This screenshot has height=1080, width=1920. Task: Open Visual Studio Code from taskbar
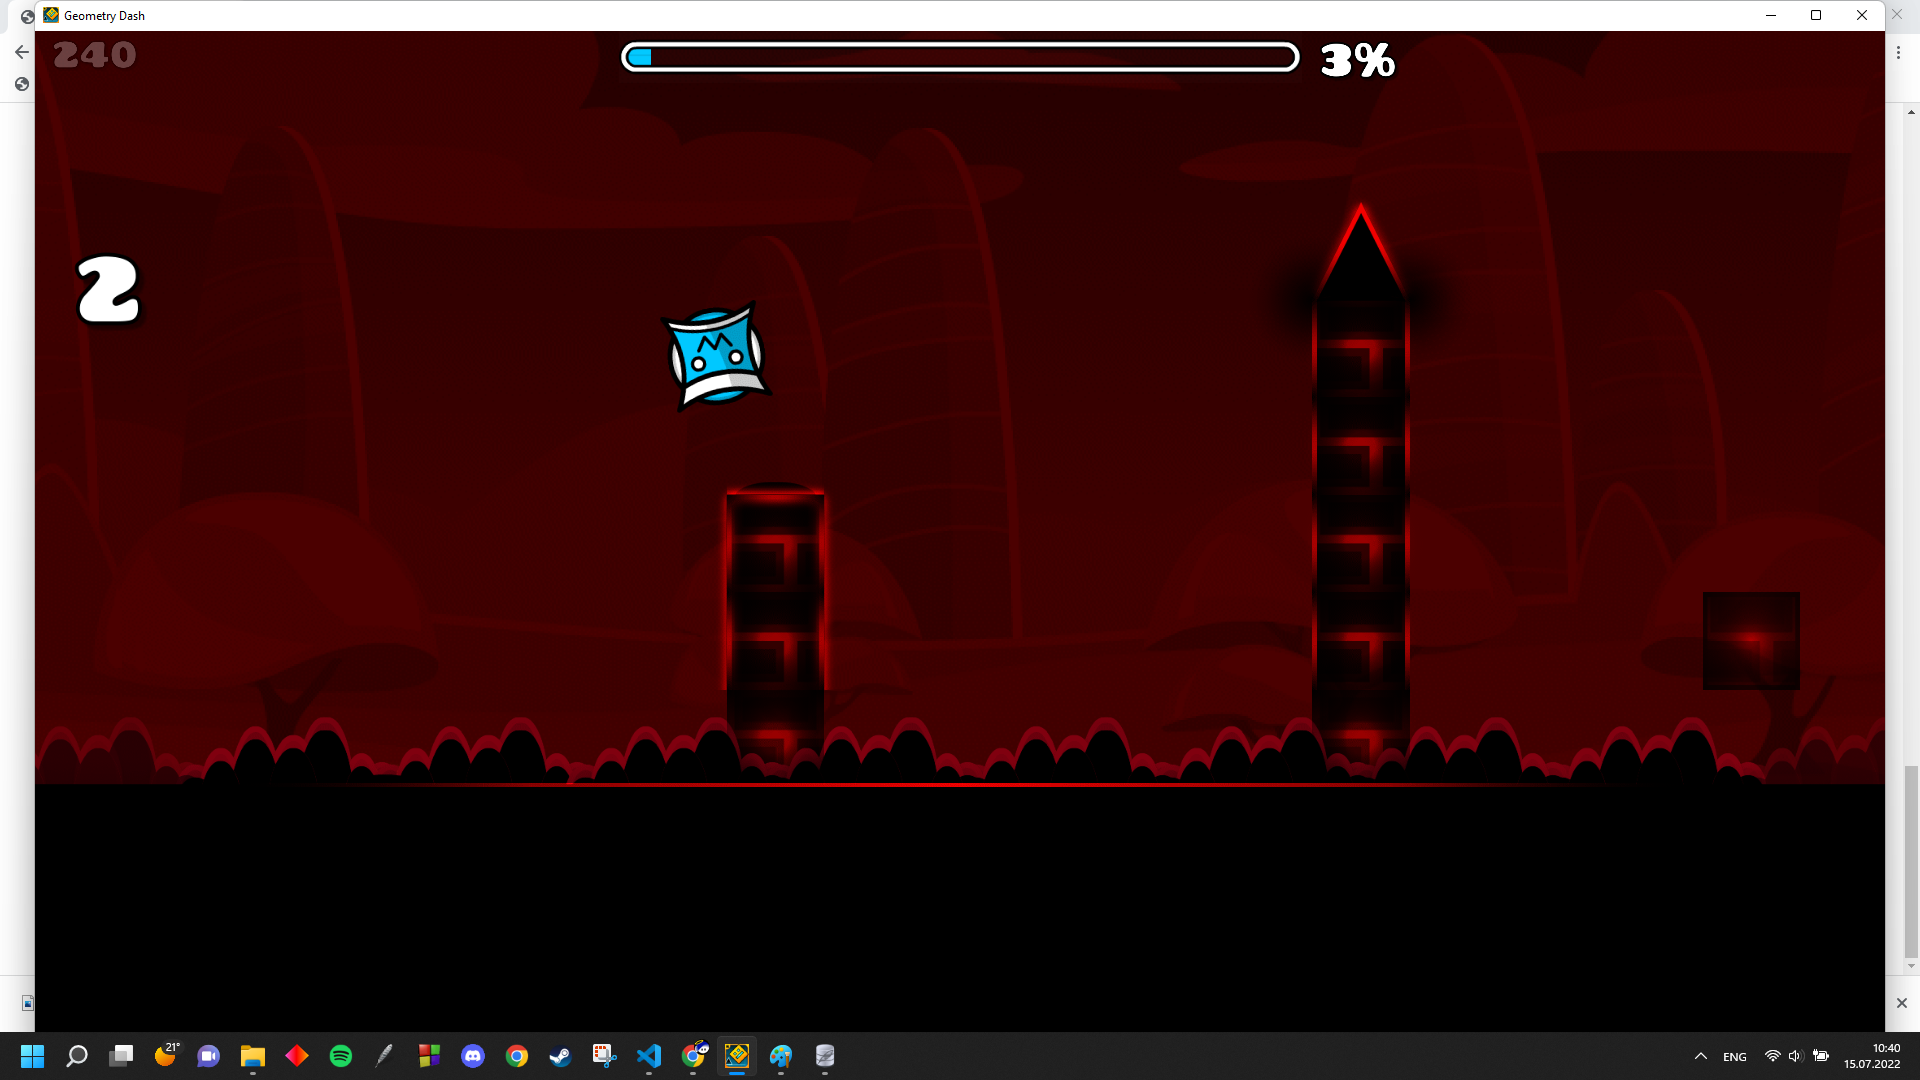tap(649, 1056)
